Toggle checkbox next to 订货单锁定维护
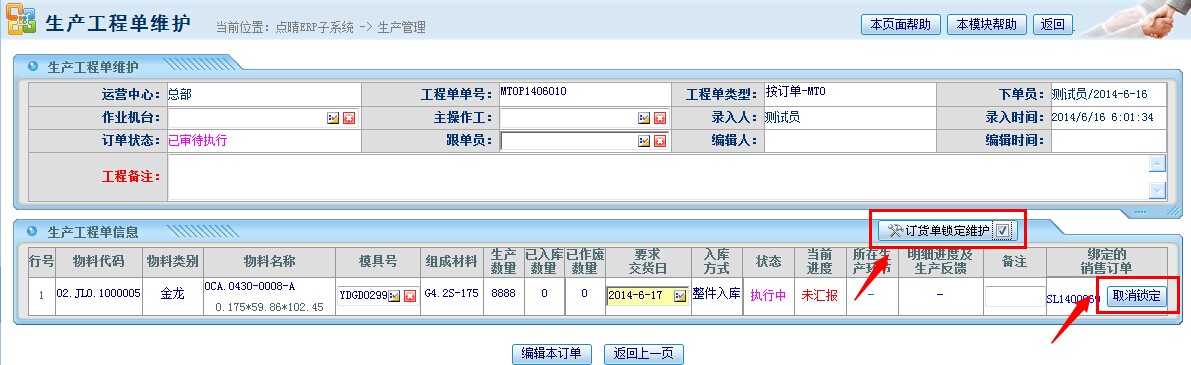The image size is (1191, 365). point(1003,231)
